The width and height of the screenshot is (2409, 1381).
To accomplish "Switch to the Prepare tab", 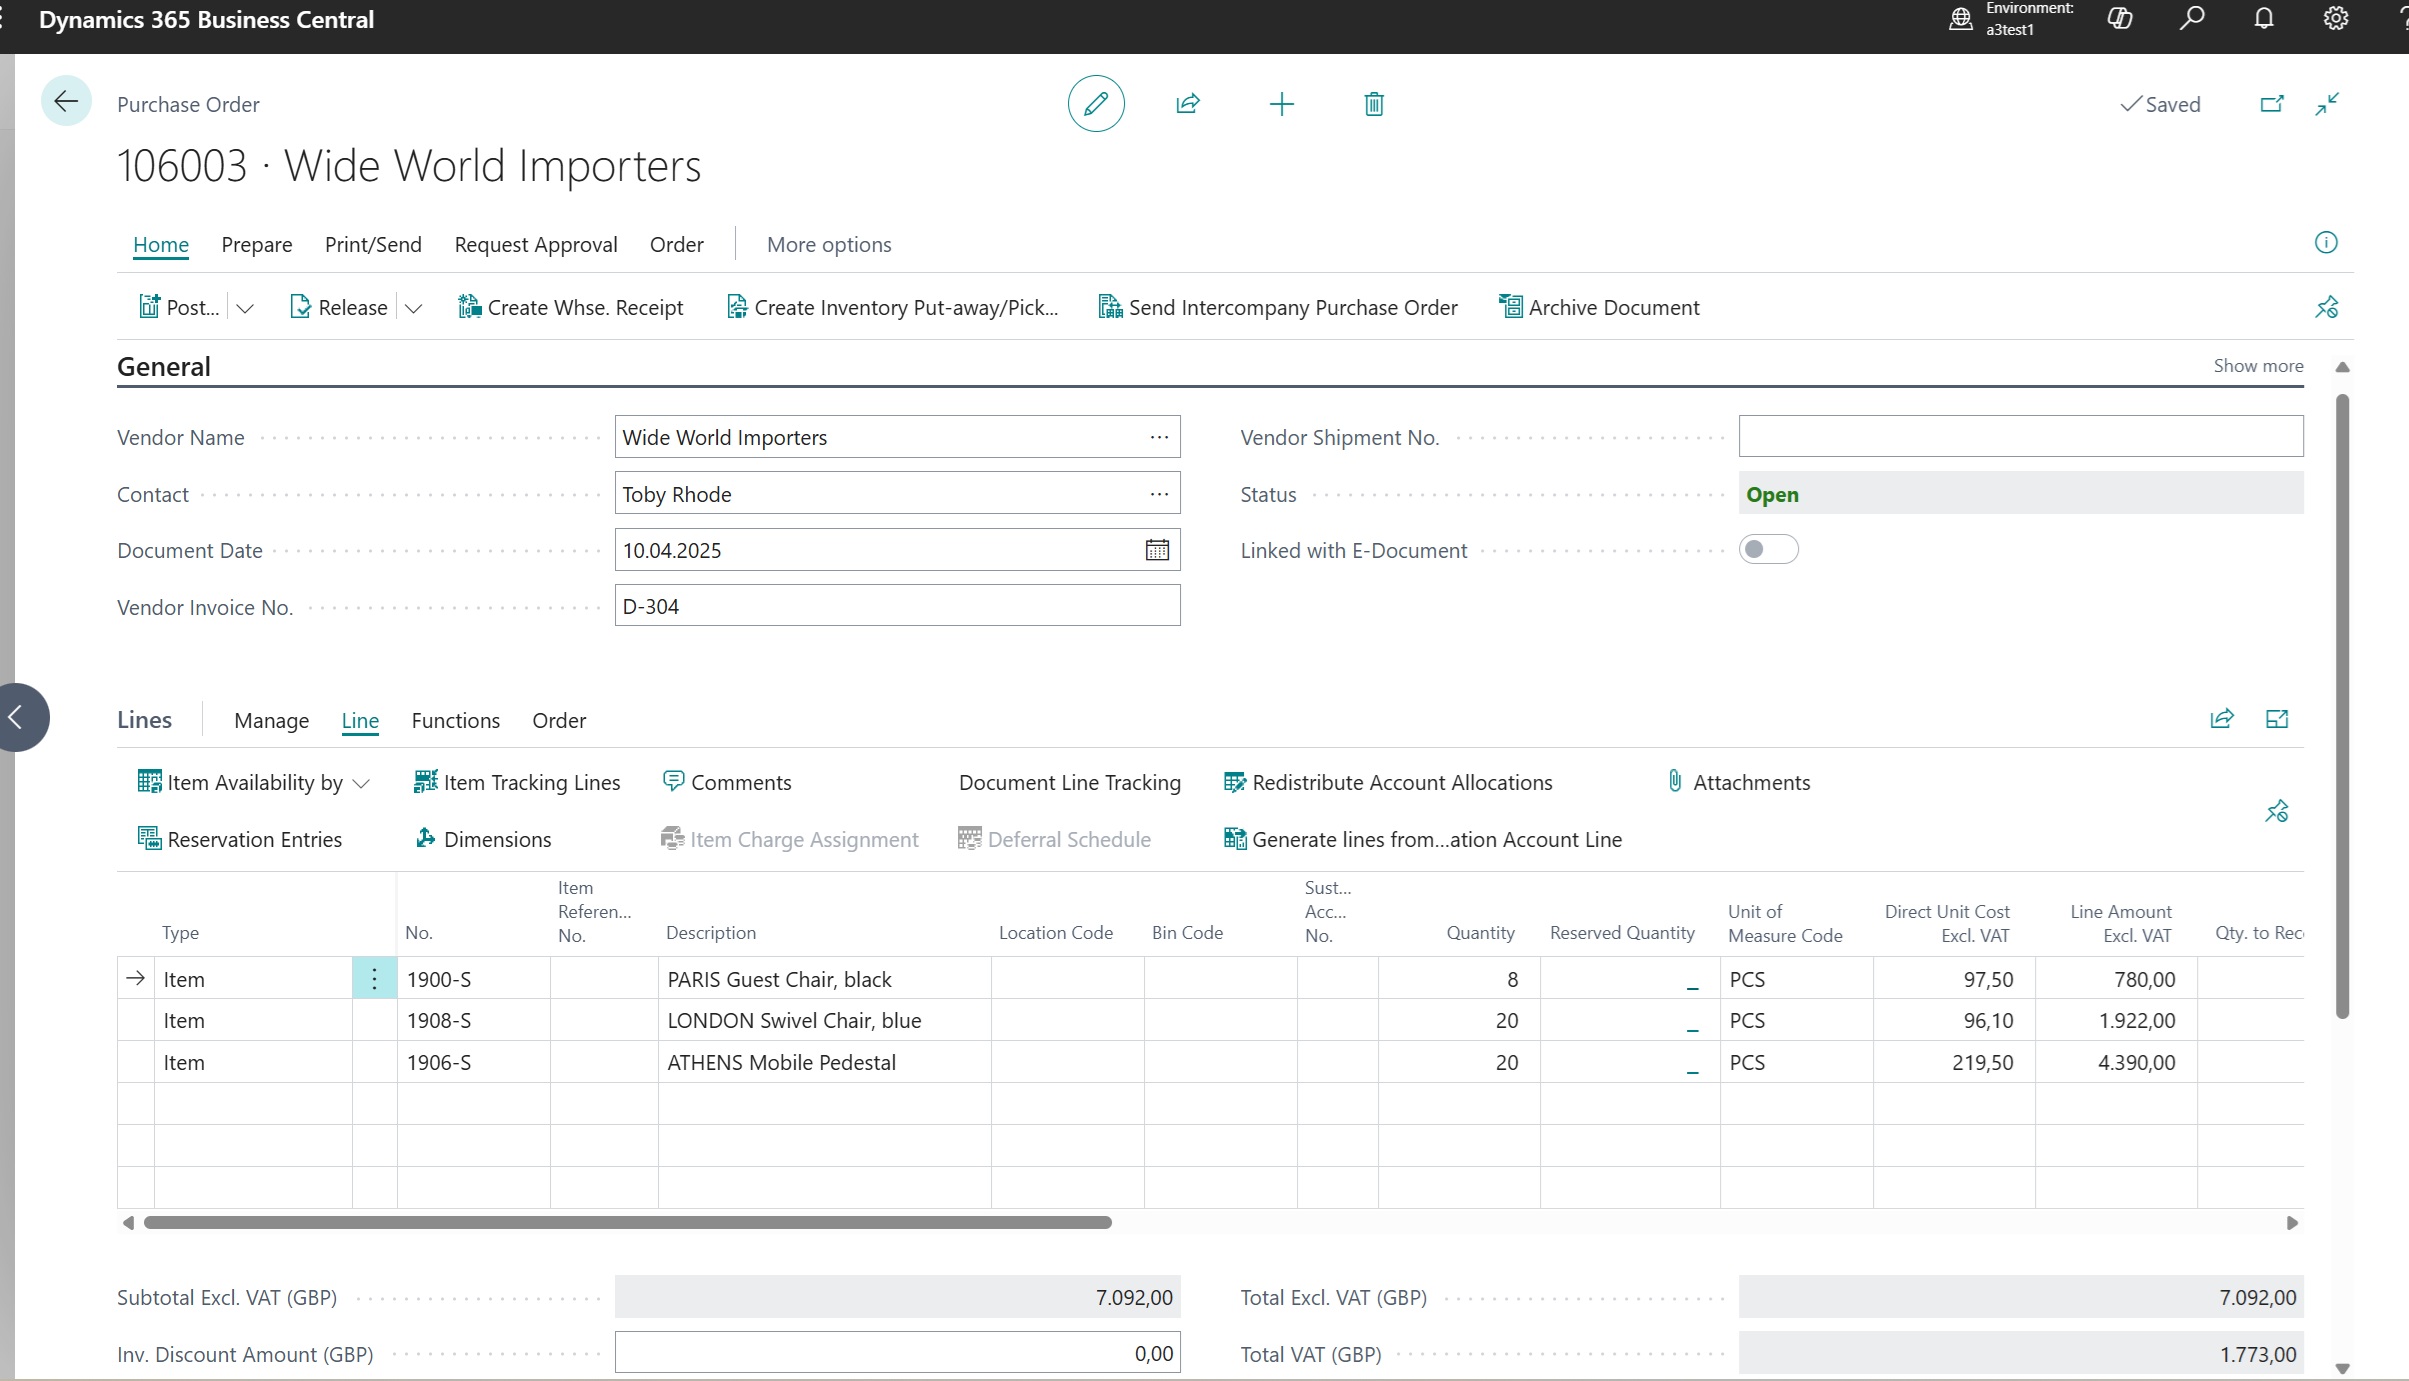I will tap(257, 244).
